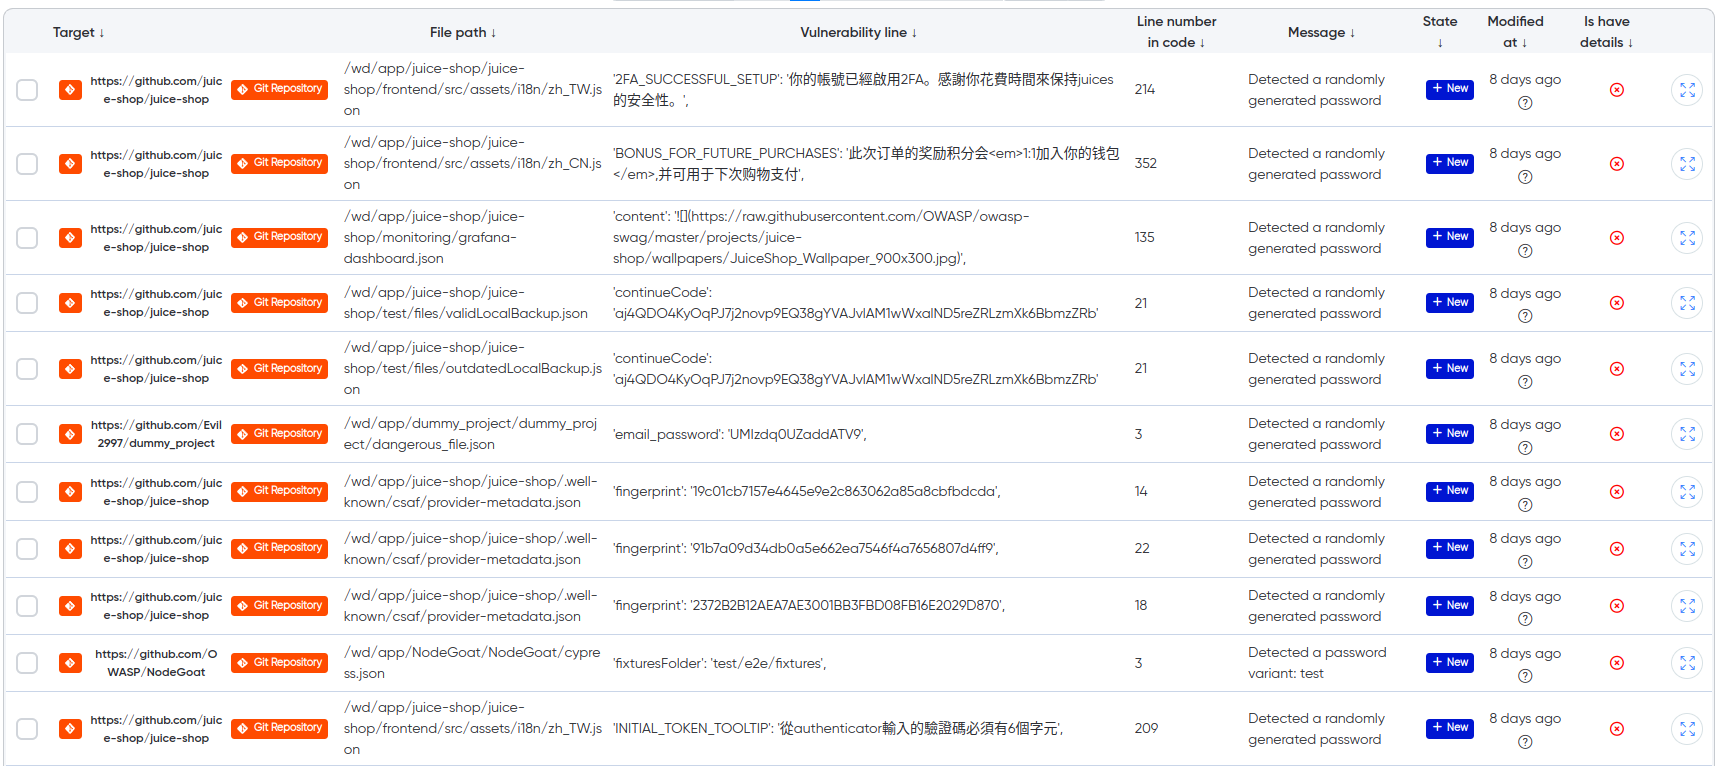The width and height of the screenshot is (1718, 766).
Task: Click orange git icon in NodeGoat row
Action: (x=70, y=663)
